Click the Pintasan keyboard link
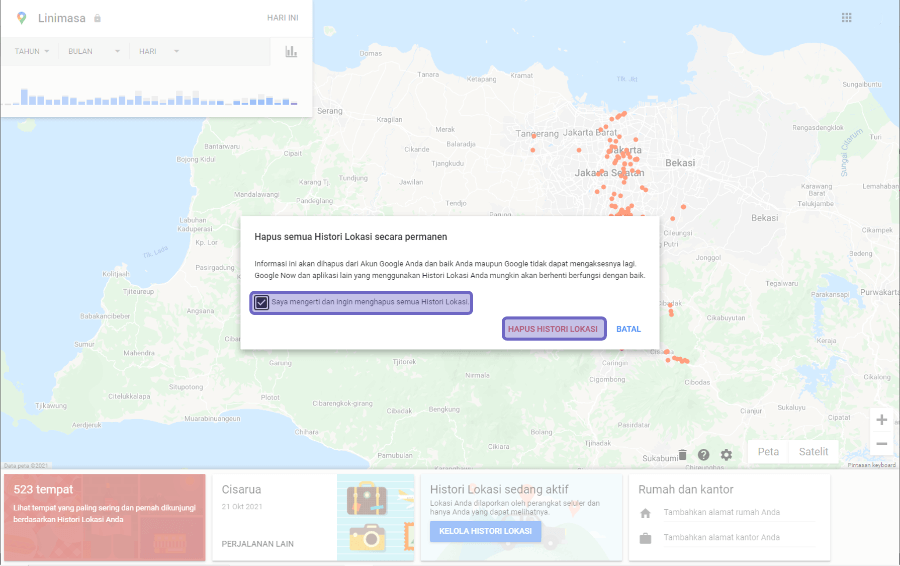900x566 pixels. pyautogui.click(x=871, y=465)
